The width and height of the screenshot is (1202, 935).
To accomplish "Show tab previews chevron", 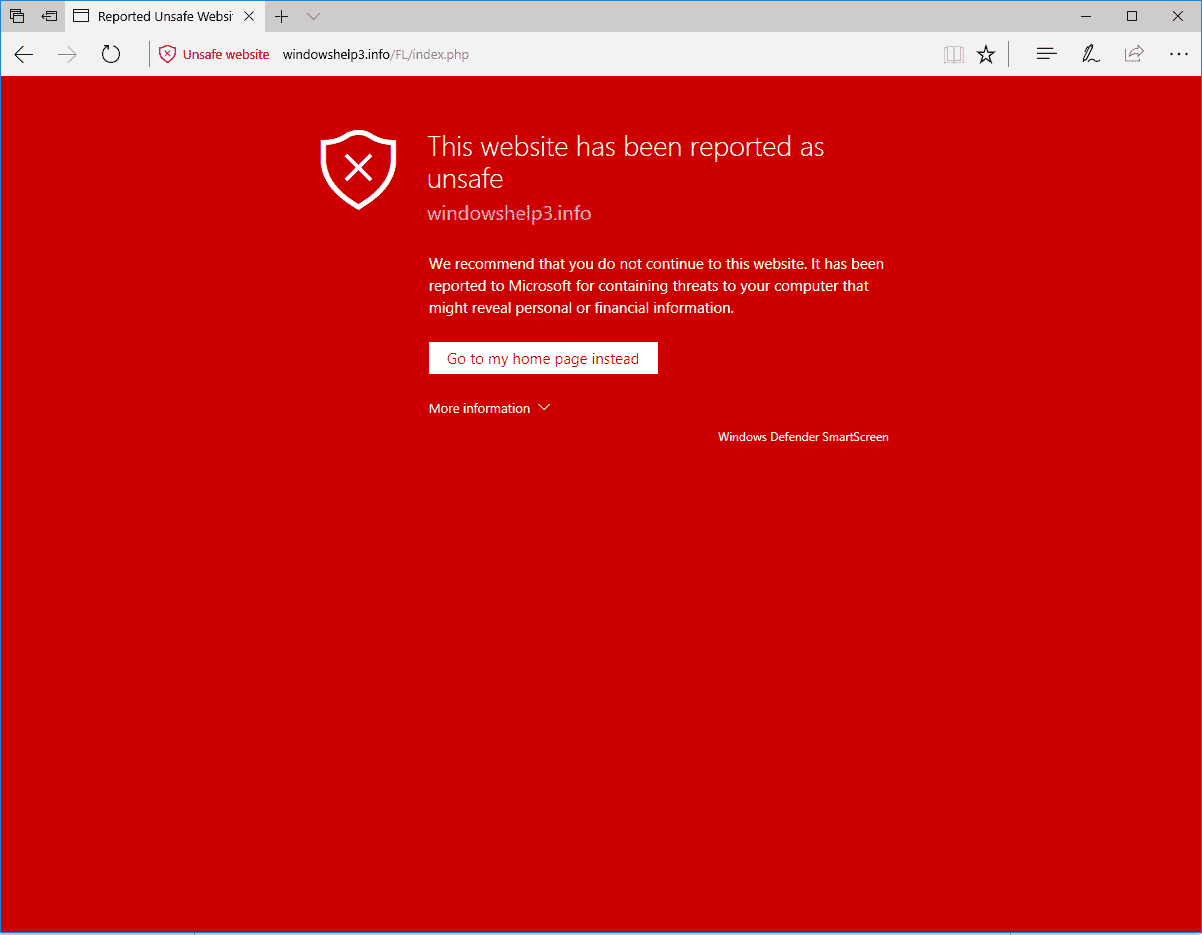I will tap(313, 16).
